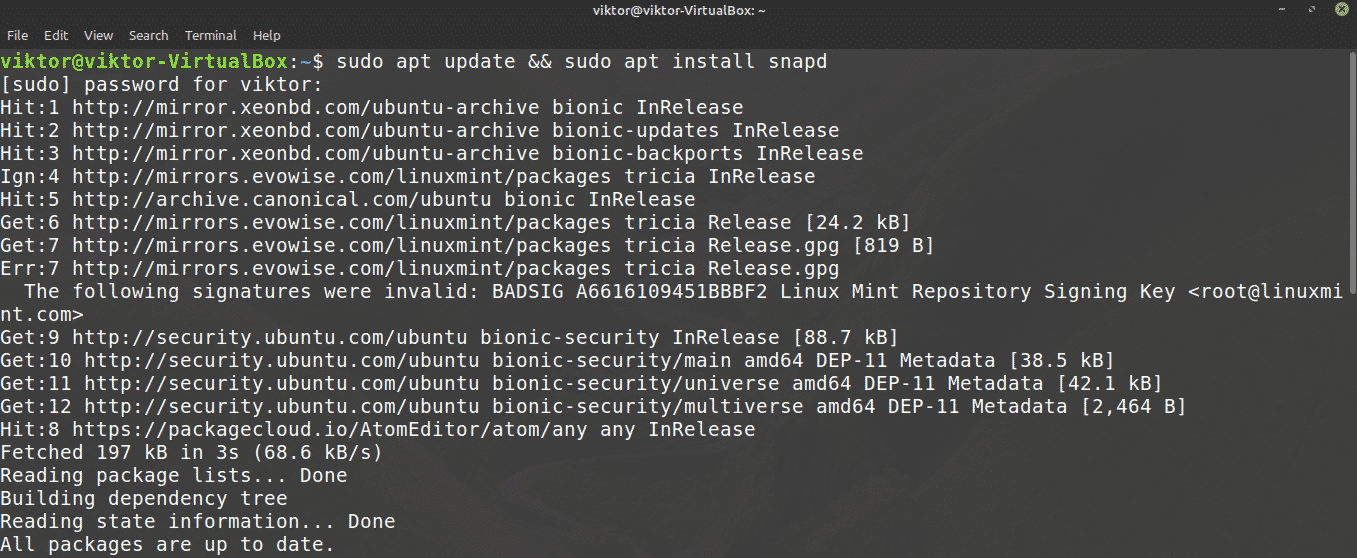
Task: Open the View menu
Action: (98, 35)
